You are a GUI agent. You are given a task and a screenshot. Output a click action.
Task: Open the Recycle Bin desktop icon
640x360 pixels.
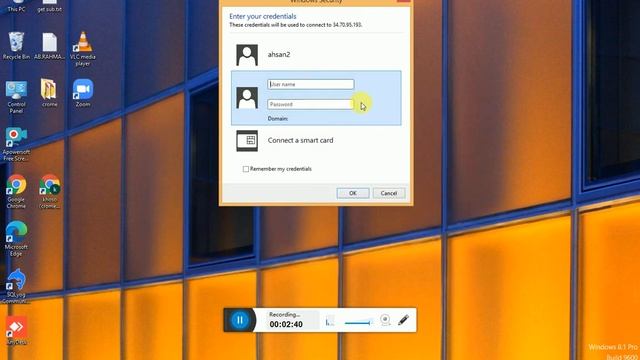pyautogui.click(x=16, y=46)
